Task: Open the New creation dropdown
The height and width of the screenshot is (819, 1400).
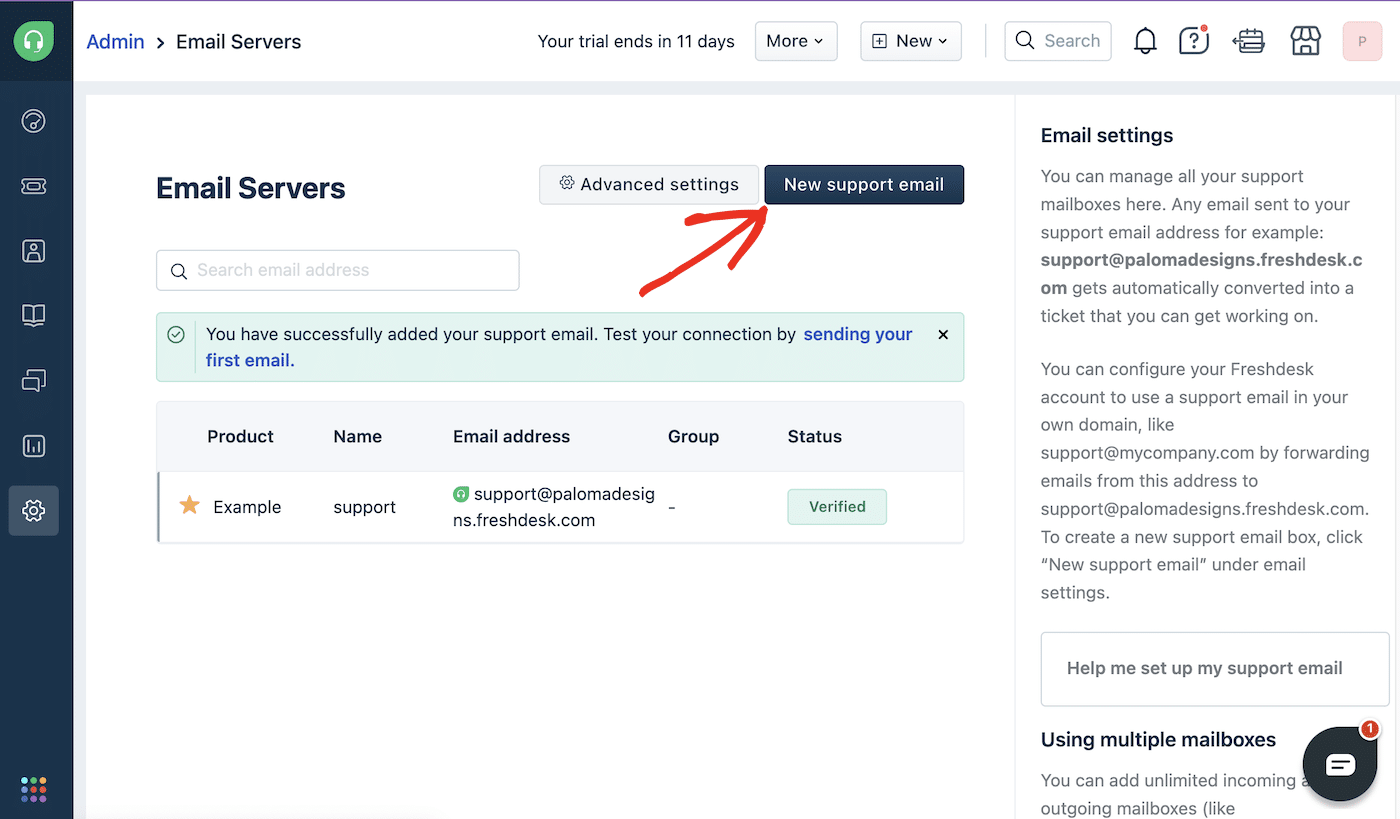Action: pyautogui.click(x=910, y=41)
